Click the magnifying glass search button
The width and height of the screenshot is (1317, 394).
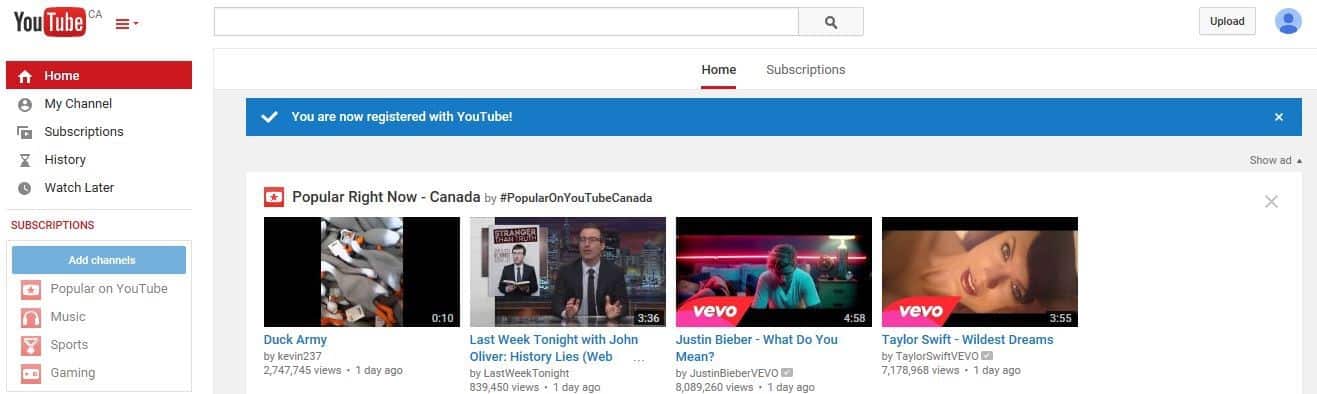pyautogui.click(x=831, y=22)
